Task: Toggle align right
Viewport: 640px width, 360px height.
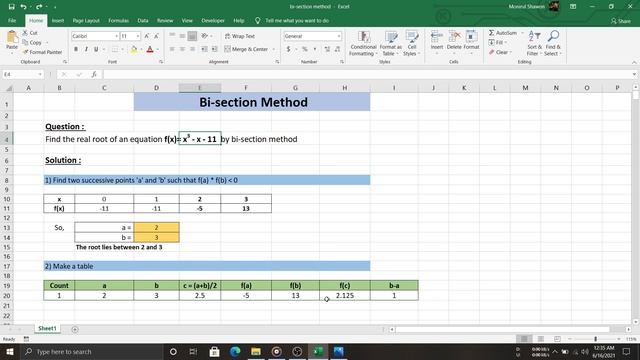Action: pyautogui.click(x=192, y=49)
